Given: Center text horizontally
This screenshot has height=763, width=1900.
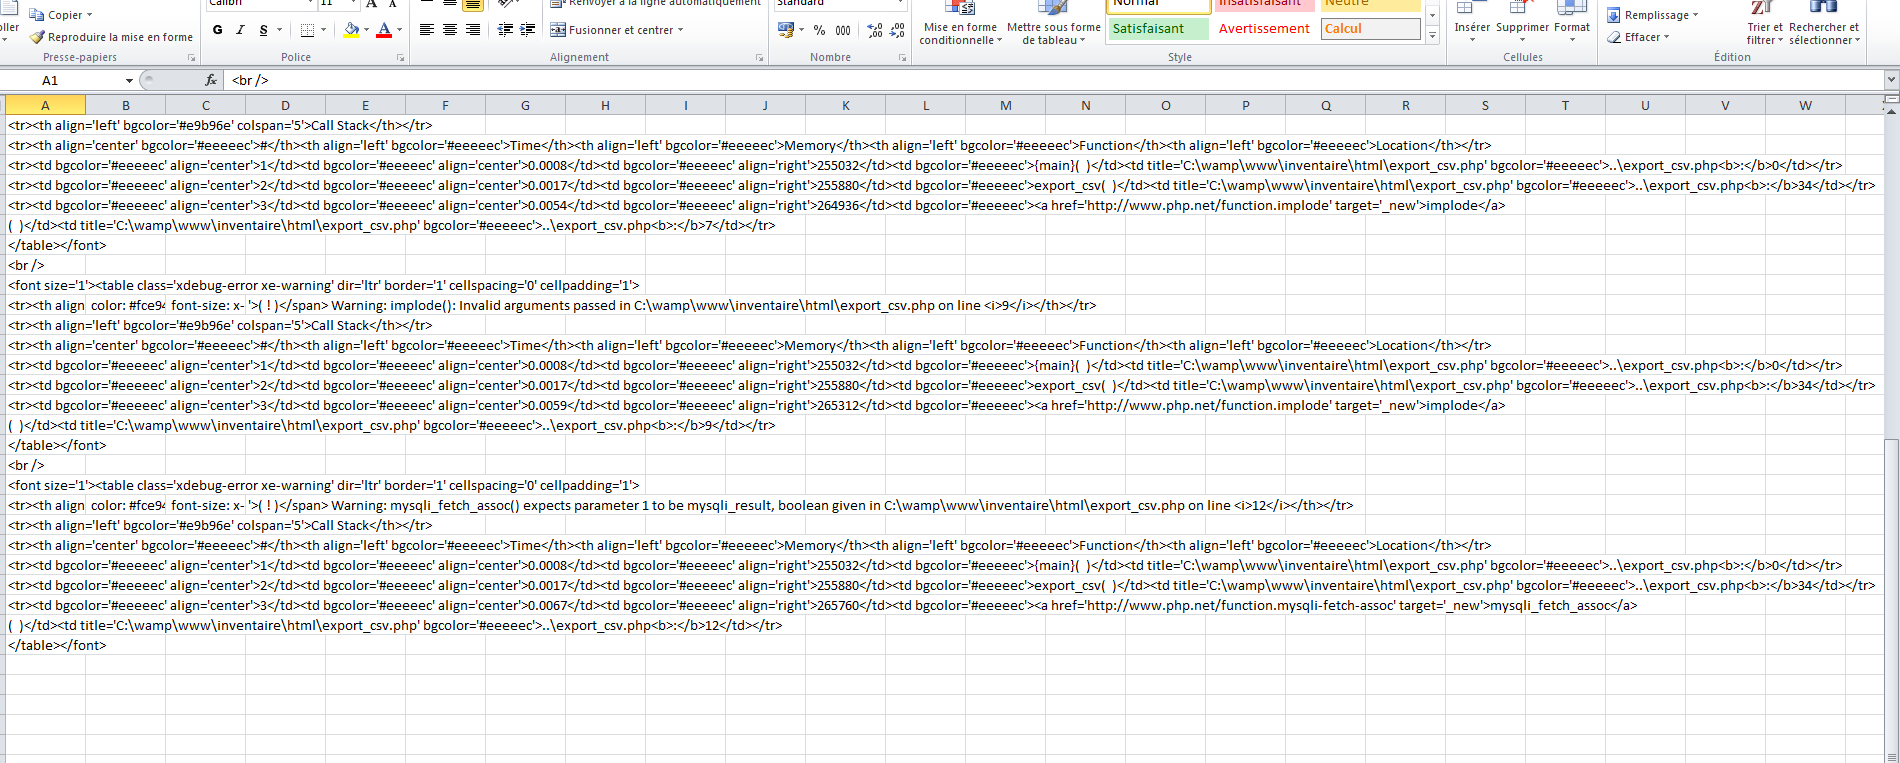Looking at the screenshot, I should [450, 30].
